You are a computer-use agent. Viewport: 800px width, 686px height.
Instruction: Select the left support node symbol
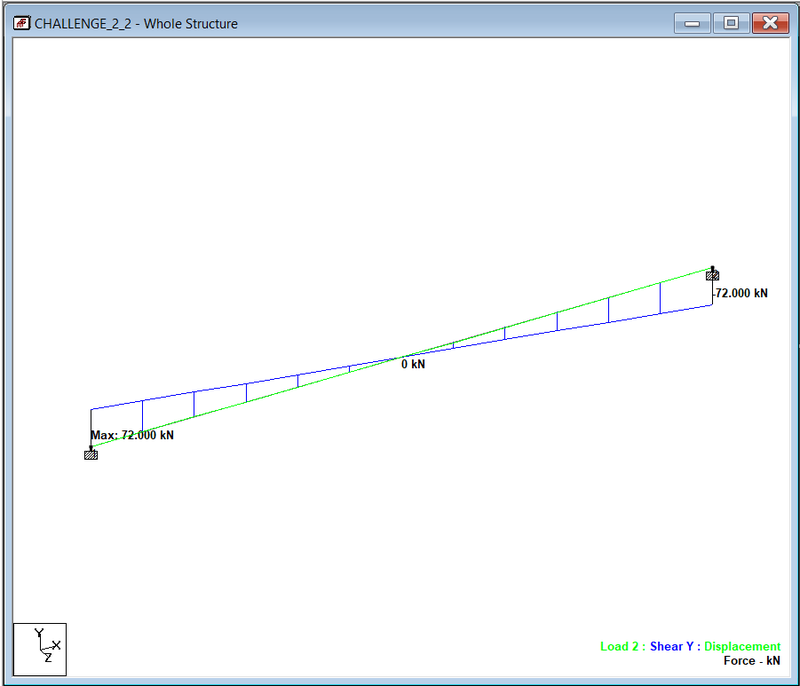tap(91, 453)
